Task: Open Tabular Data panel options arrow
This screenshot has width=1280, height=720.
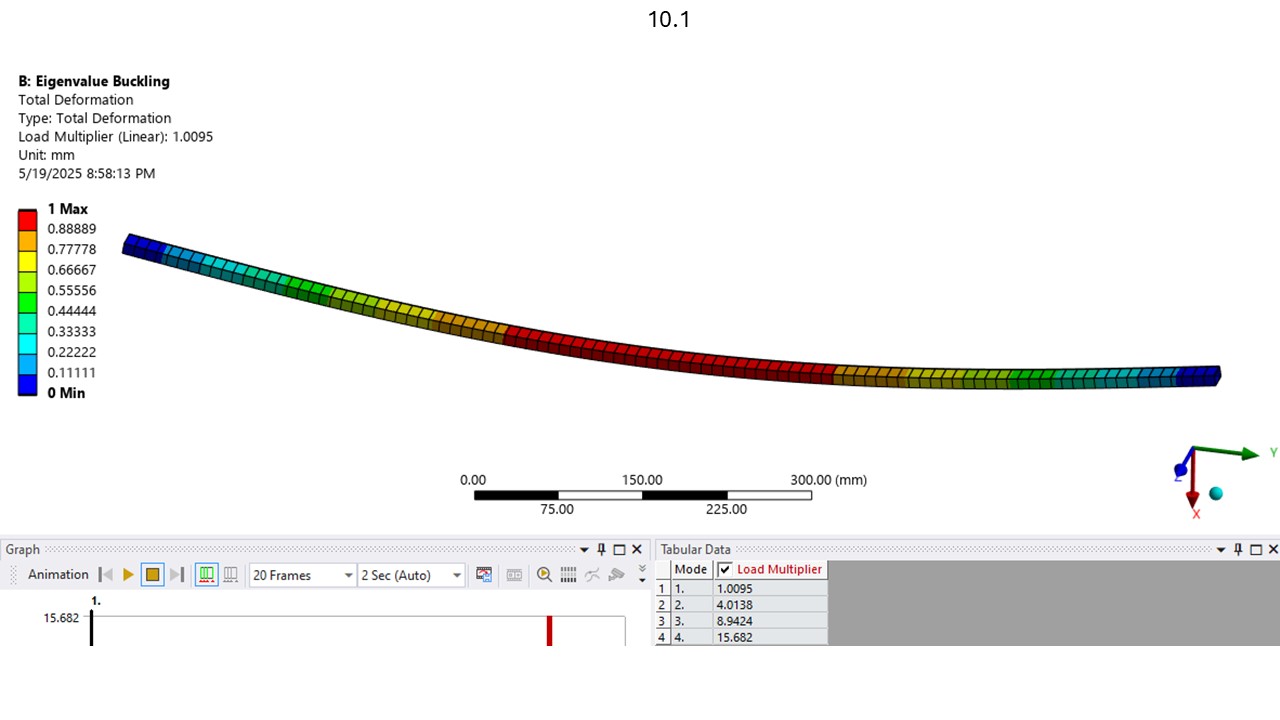Action: click(x=1221, y=550)
